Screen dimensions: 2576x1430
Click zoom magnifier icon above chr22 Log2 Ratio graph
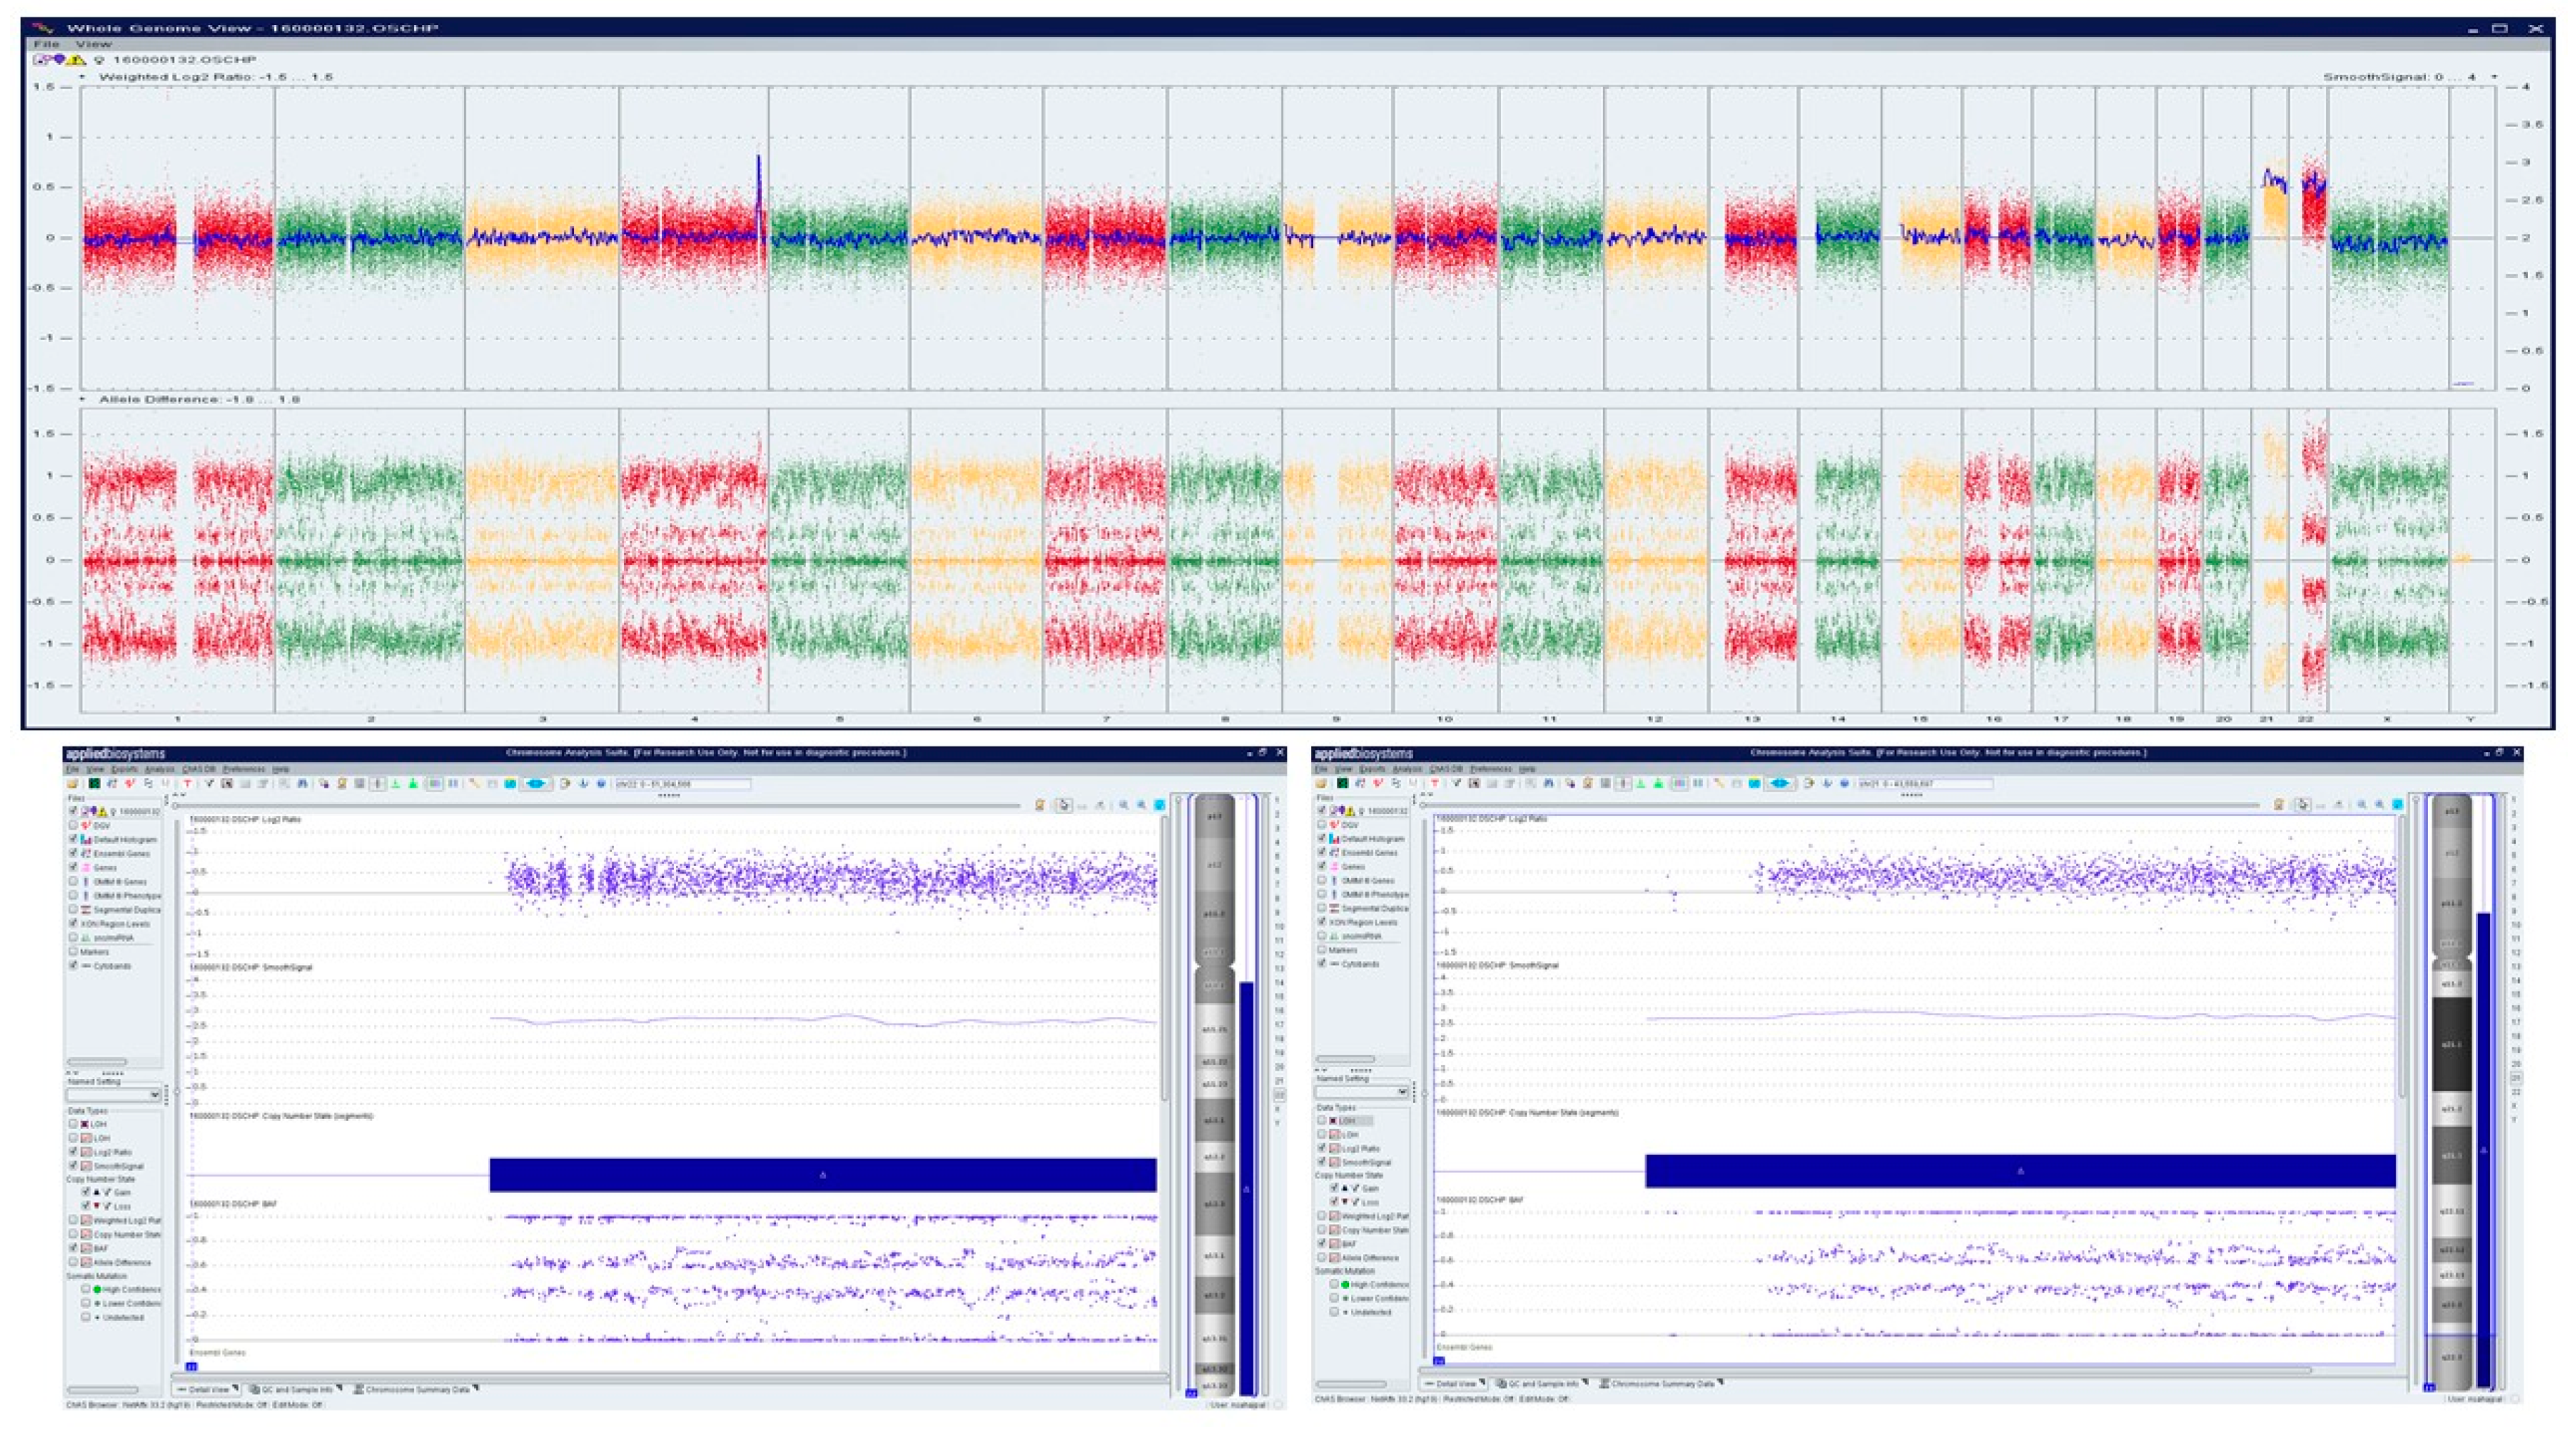coord(1124,805)
